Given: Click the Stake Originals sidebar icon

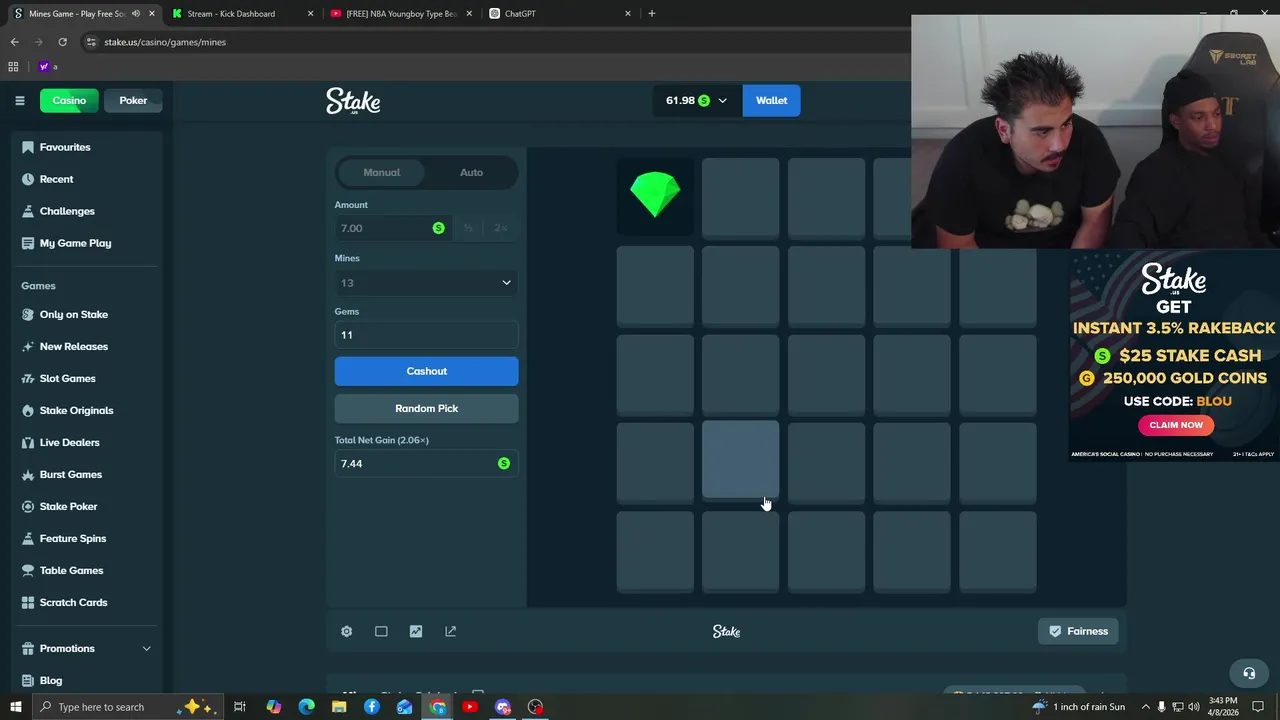Looking at the screenshot, I should click(x=28, y=410).
